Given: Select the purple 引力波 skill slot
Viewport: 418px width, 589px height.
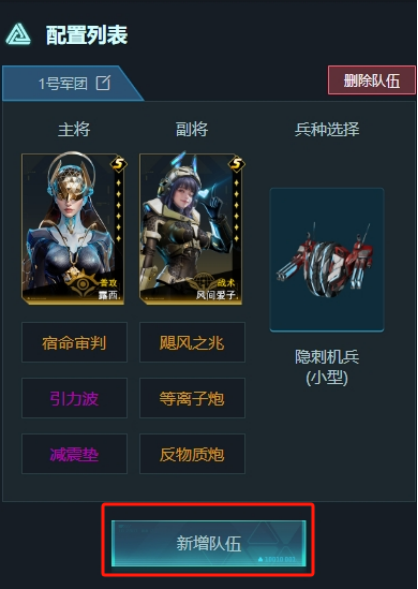Looking at the screenshot, I should (74, 398).
